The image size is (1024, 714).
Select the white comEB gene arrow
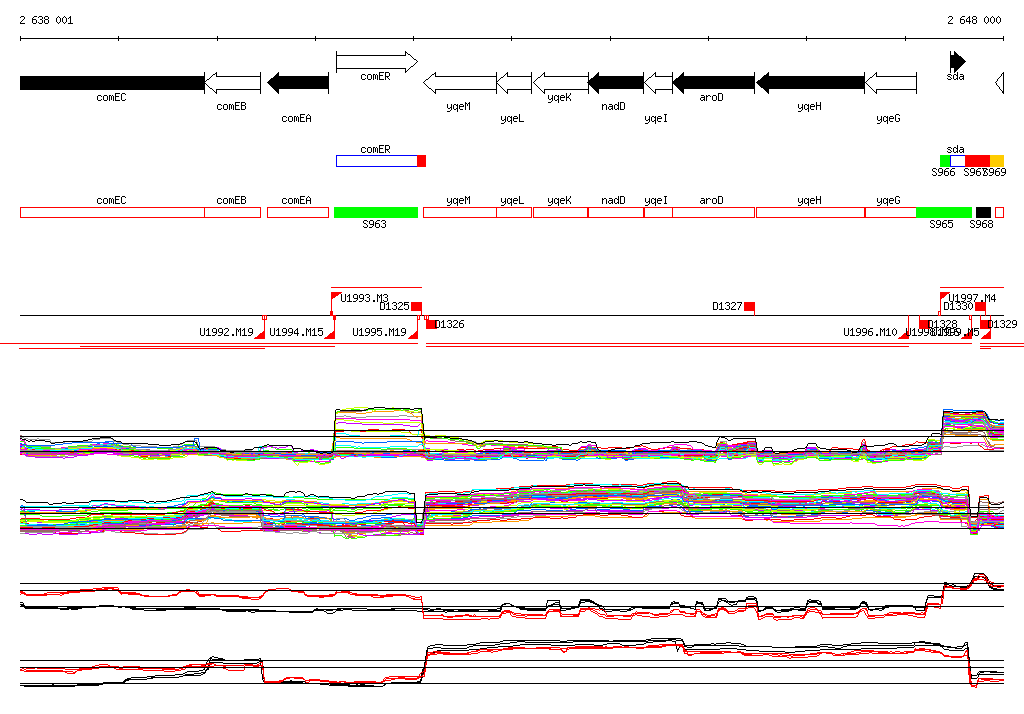pos(232,83)
